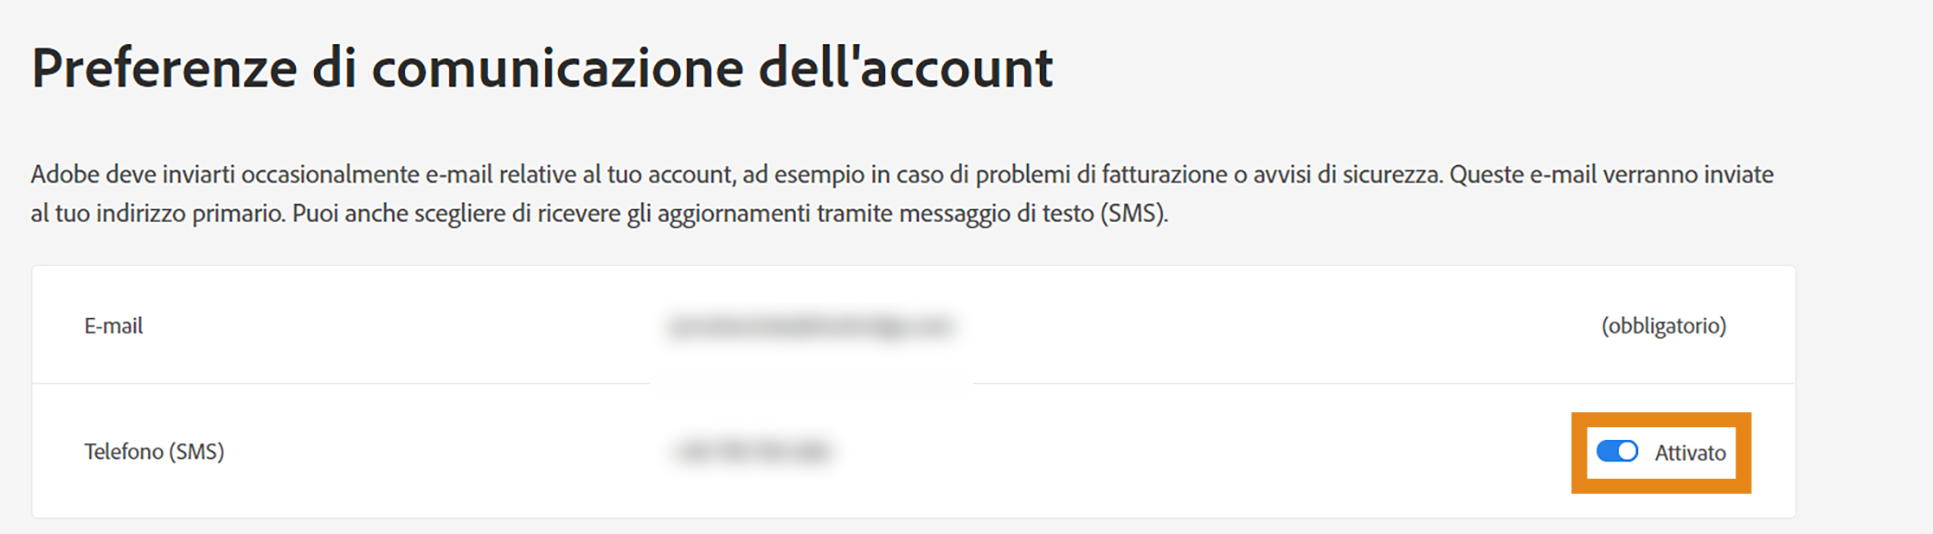Click empty space in the E-mail row
The image size is (1933, 534).
(1250, 326)
